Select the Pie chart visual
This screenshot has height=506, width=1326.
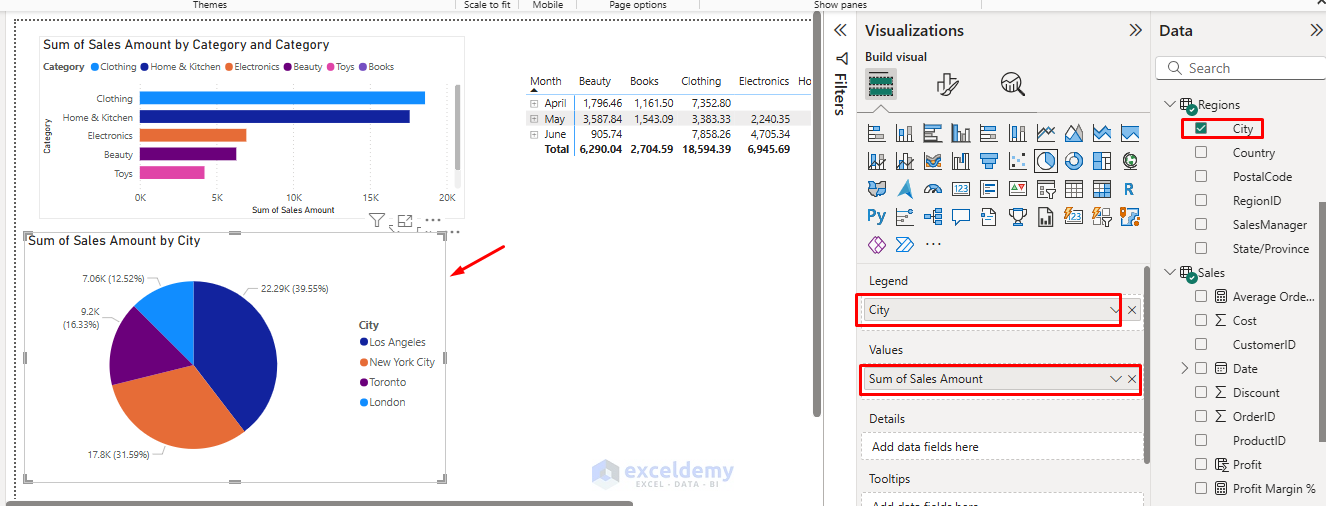(1046, 161)
